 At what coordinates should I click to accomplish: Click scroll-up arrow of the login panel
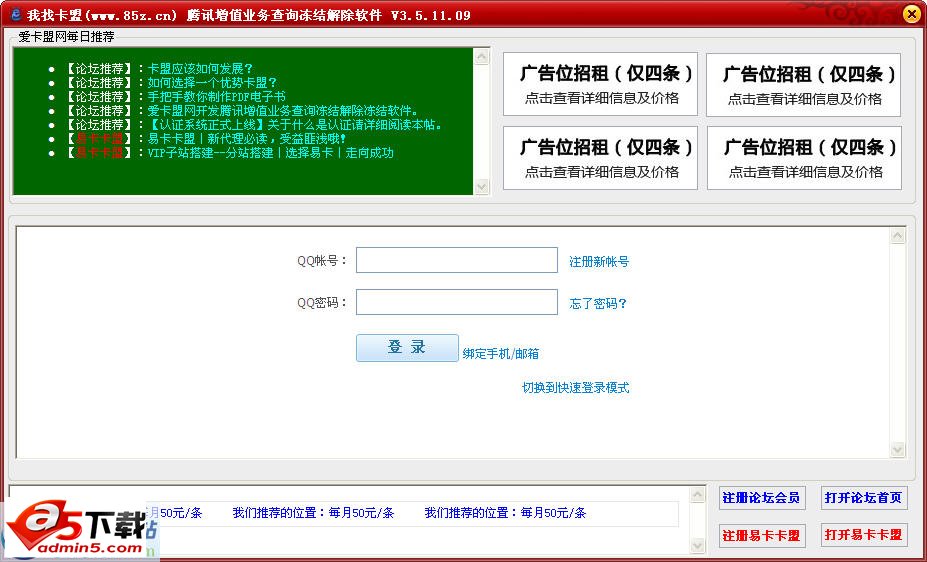pyautogui.click(x=897, y=236)
